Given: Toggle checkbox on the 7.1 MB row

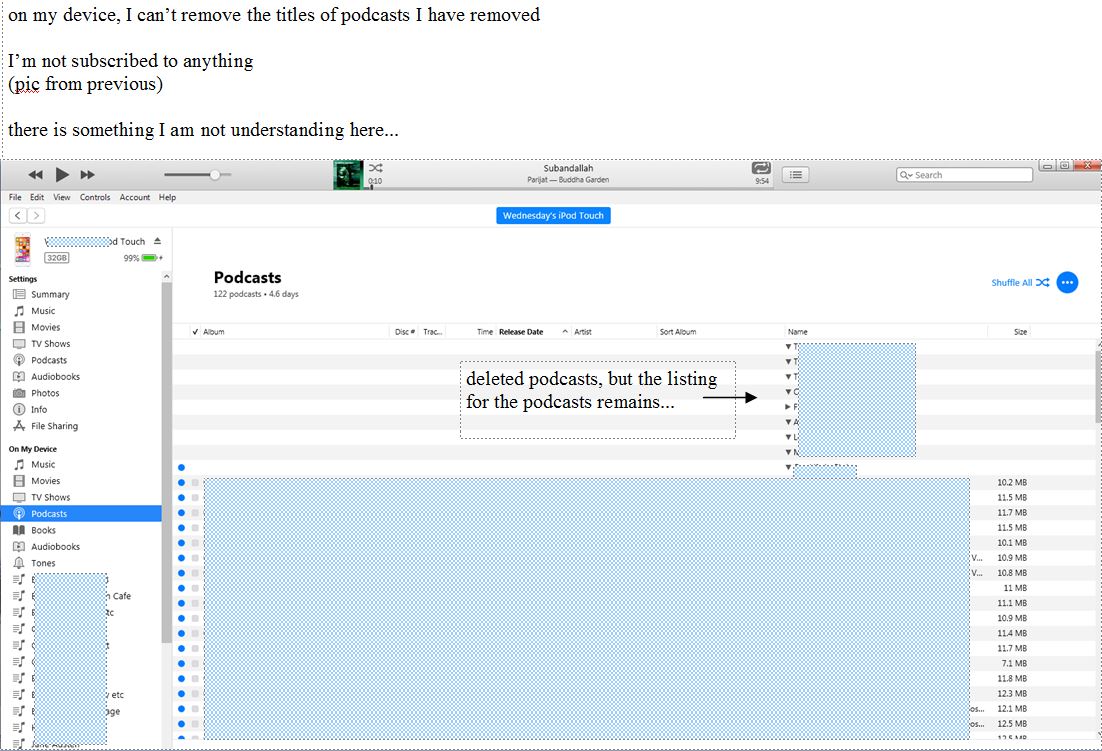Looking at the screenshot, I should pyautogui.click(x=195, y=664).
